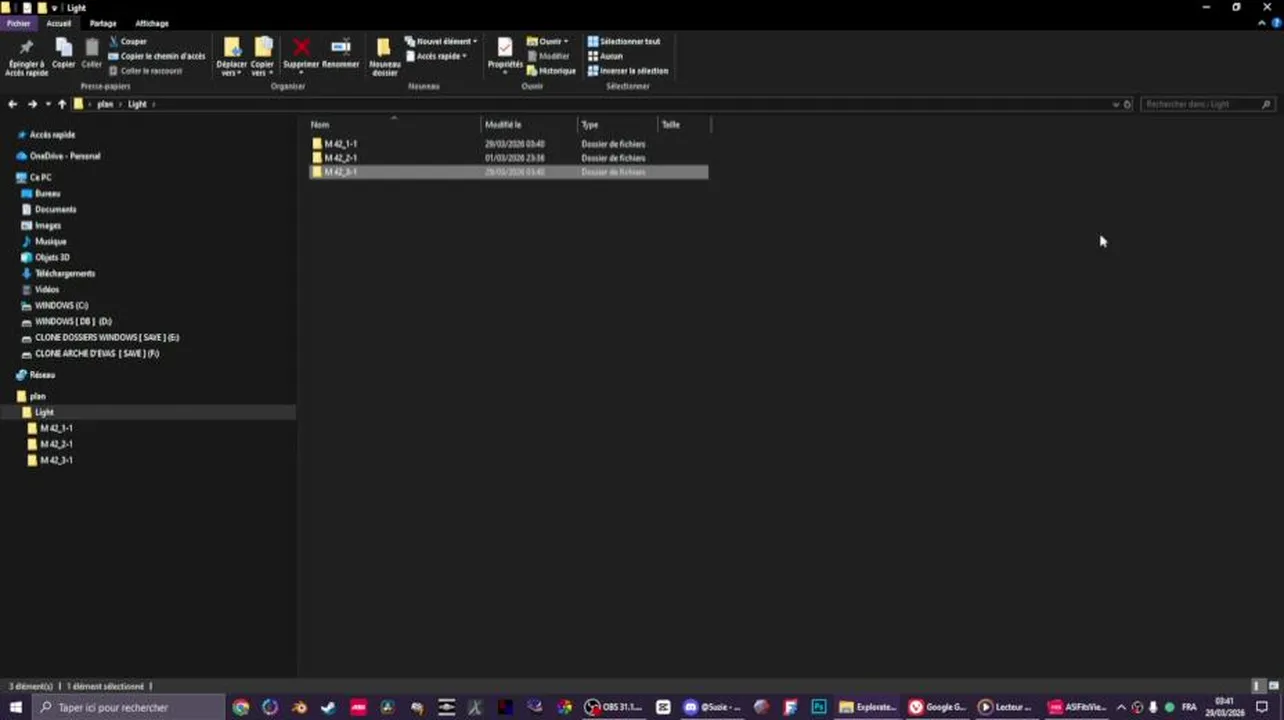
Task: Open the Windows Start menu
Action: pyautogui.click(x=16, y=707)
